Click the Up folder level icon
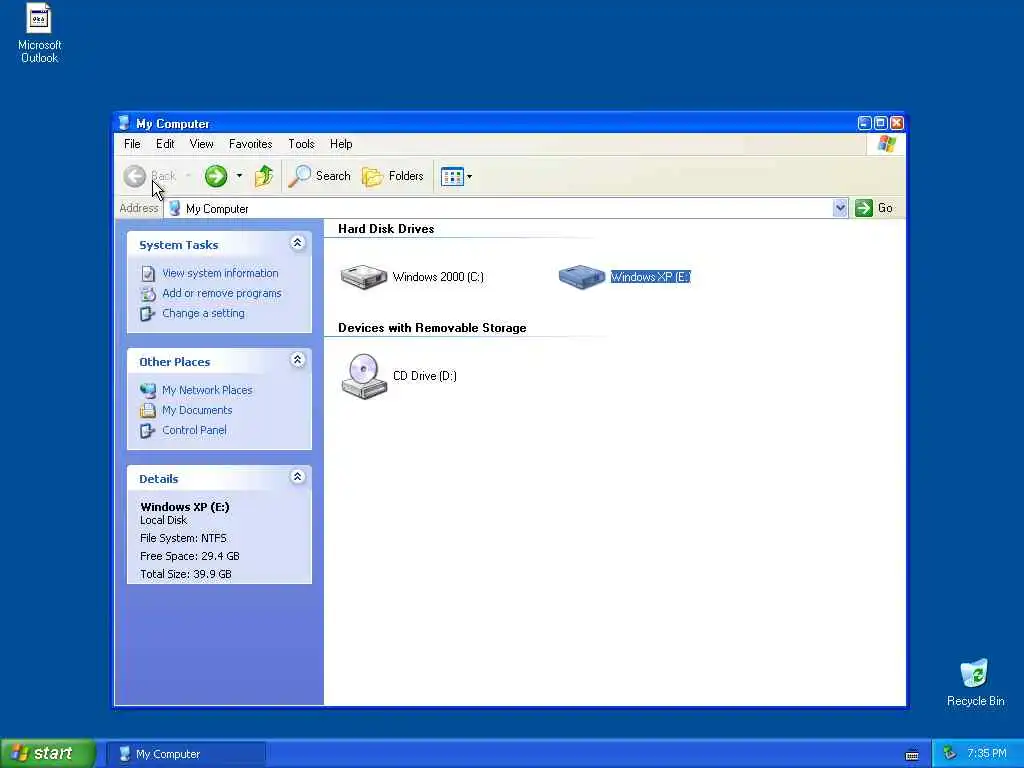Screen dimensions: 1024x768 (x=264, y=176)
